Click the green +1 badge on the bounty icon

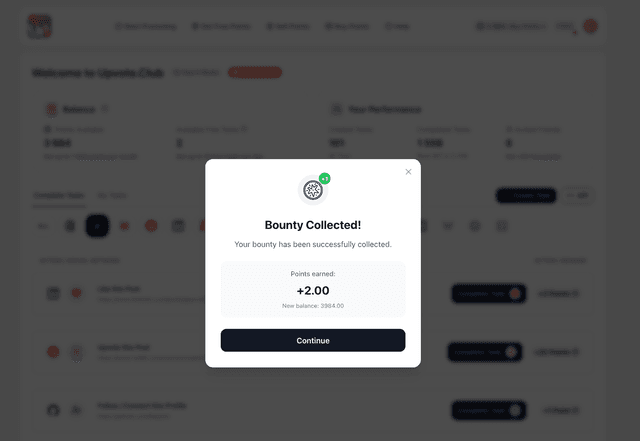coord(324,178)
